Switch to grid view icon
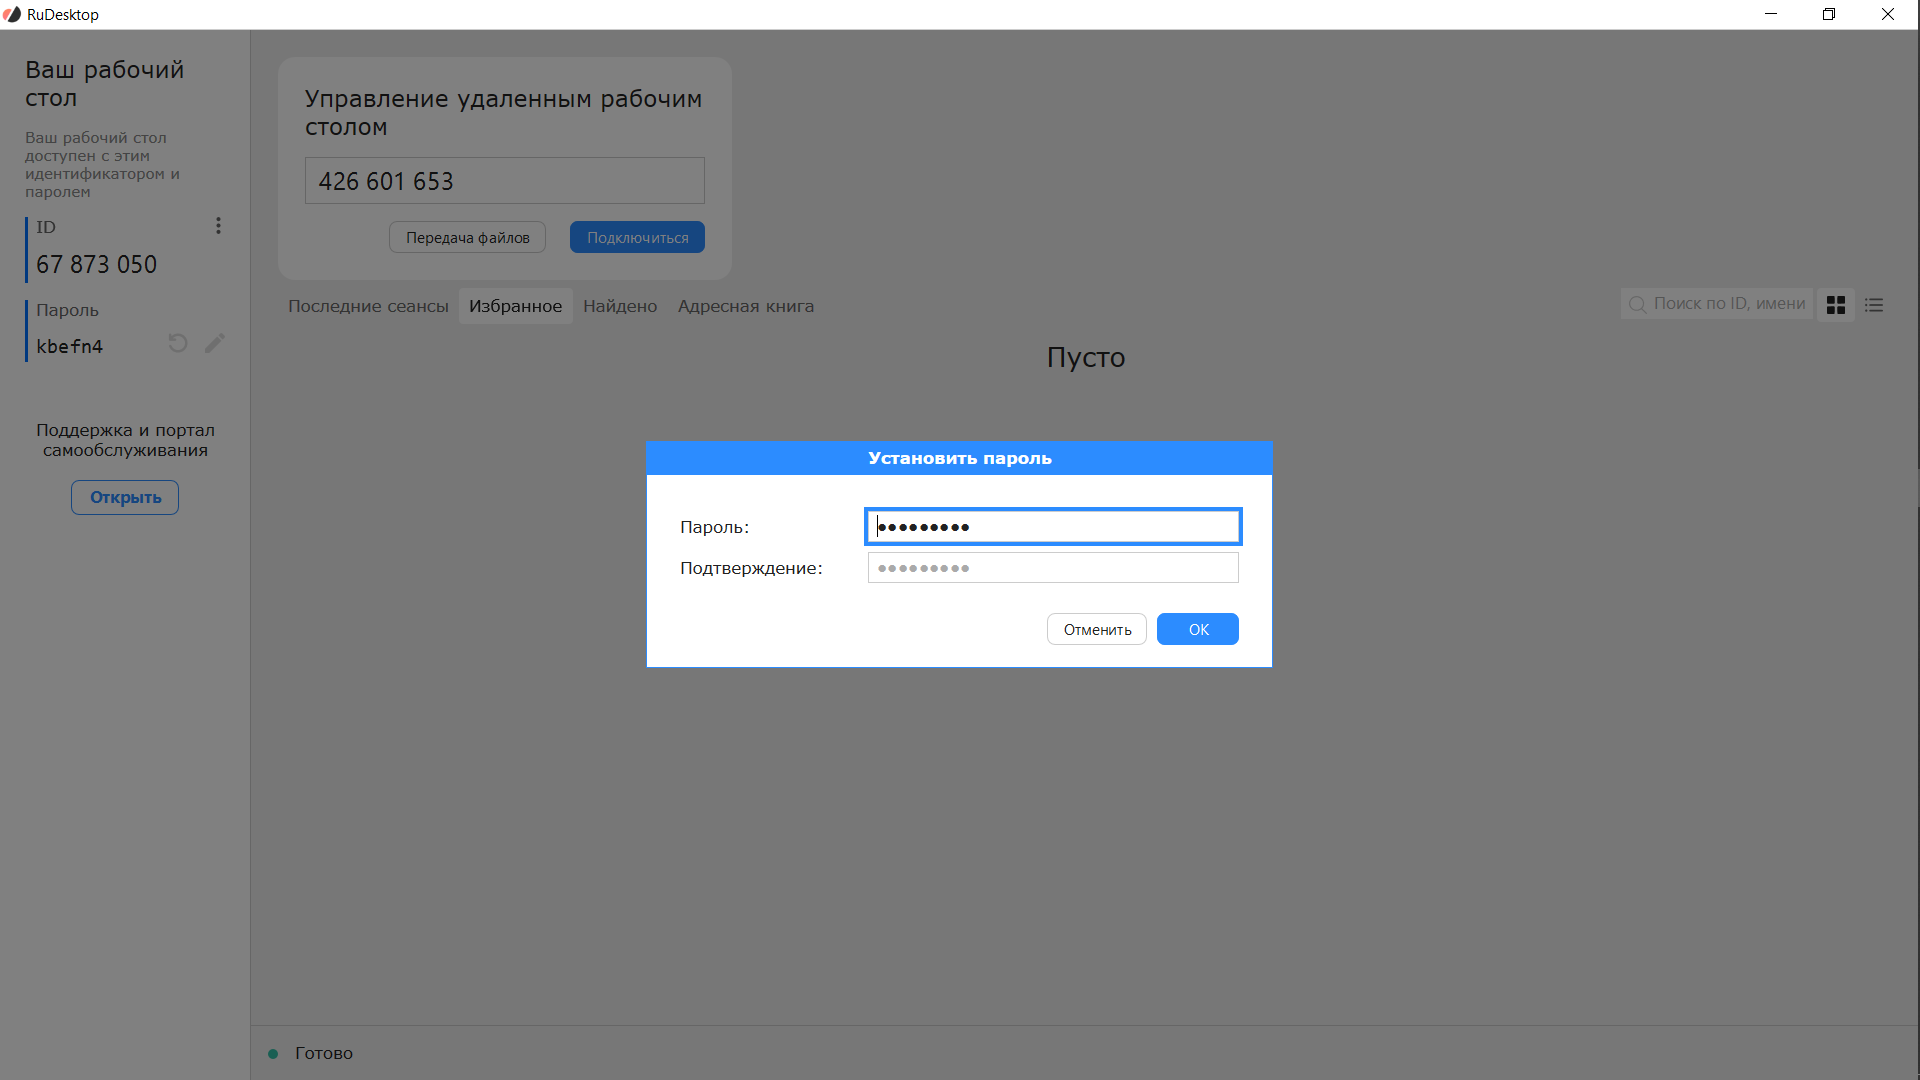This screenshot has width=1920, height=1080. coord(1836,305)
